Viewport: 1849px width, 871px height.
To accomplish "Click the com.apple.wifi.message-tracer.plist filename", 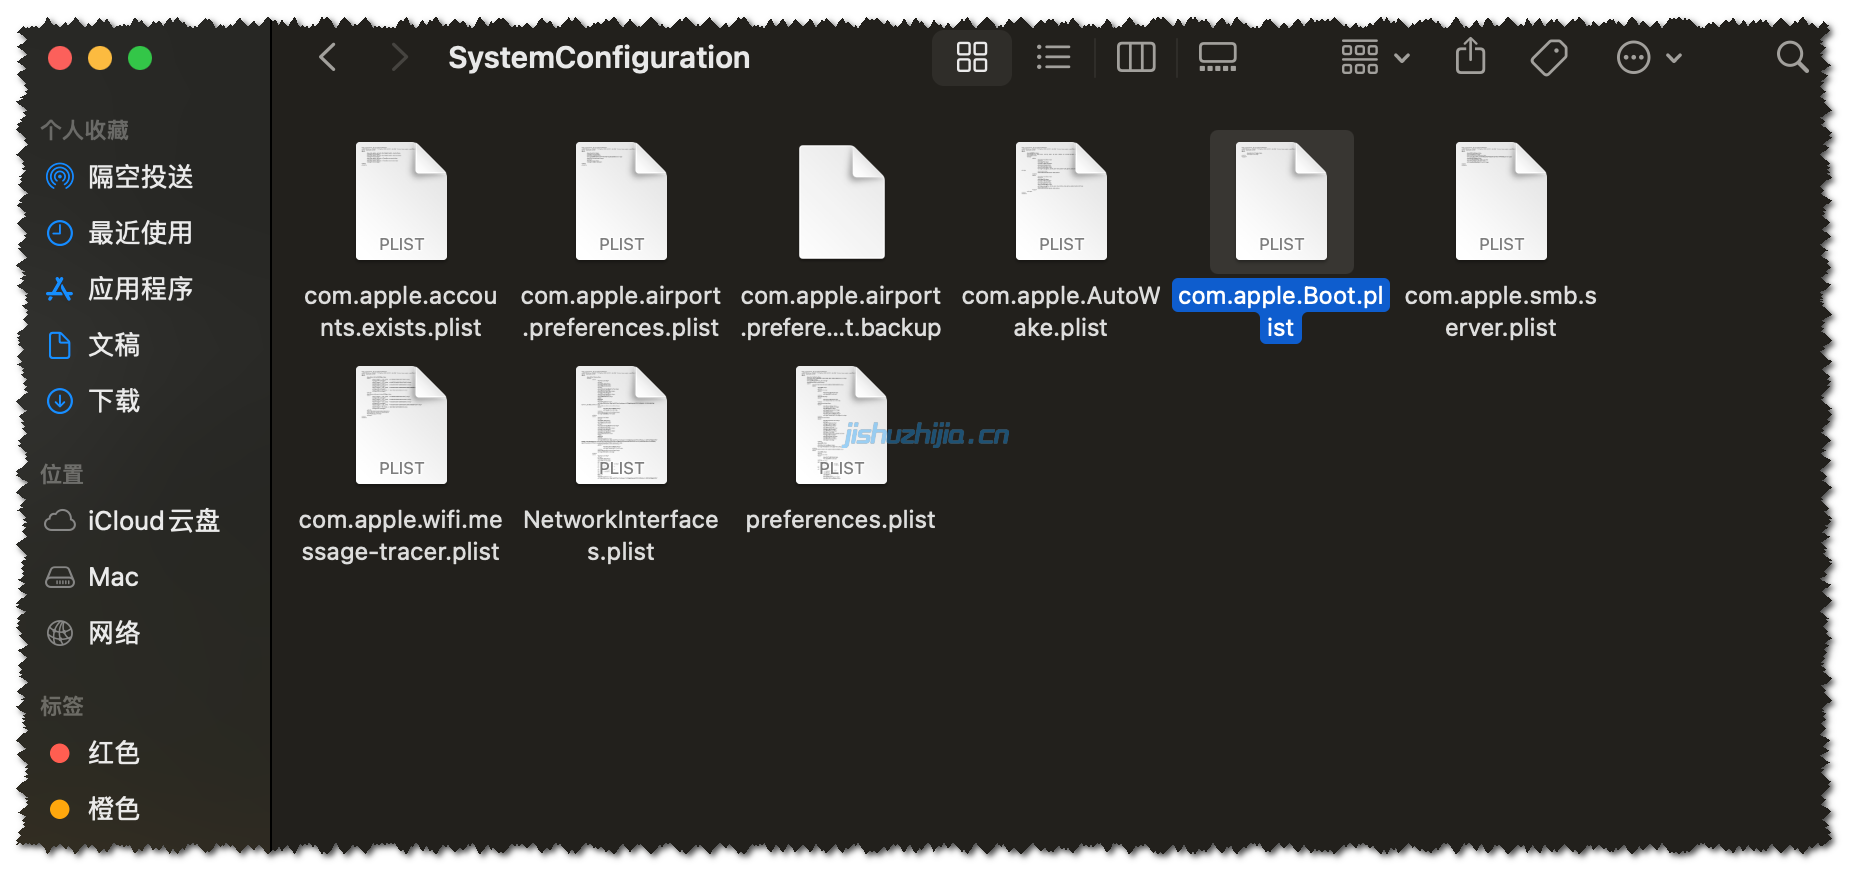I will coord(401,536).
